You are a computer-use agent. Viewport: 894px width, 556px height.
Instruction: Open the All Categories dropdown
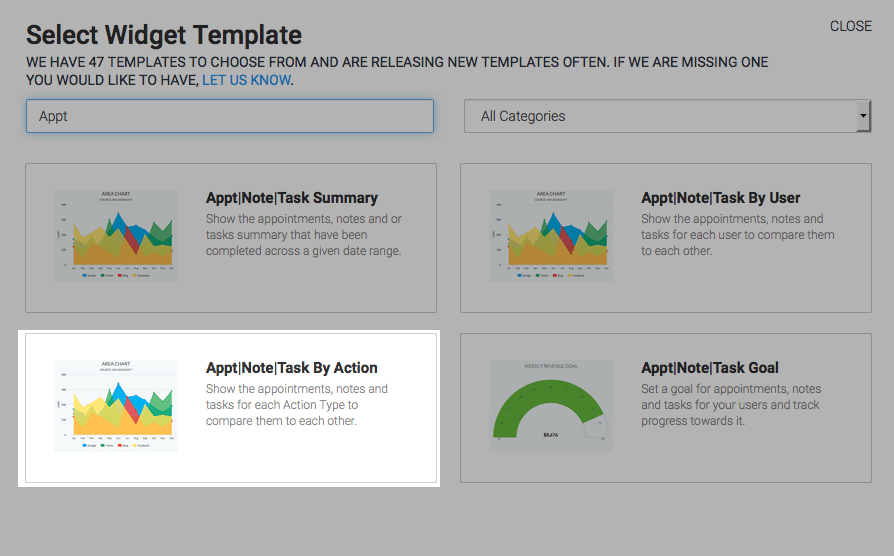point(667,116)
